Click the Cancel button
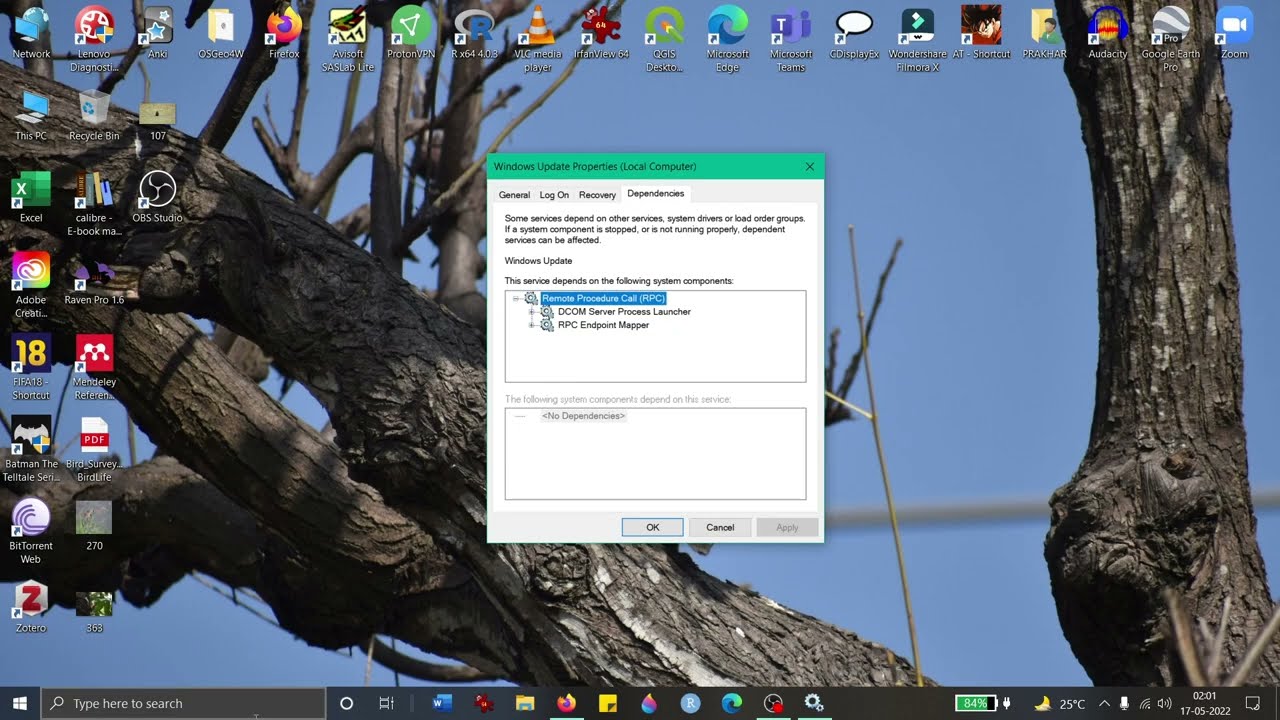The image size is (1280, 720). 720,527
